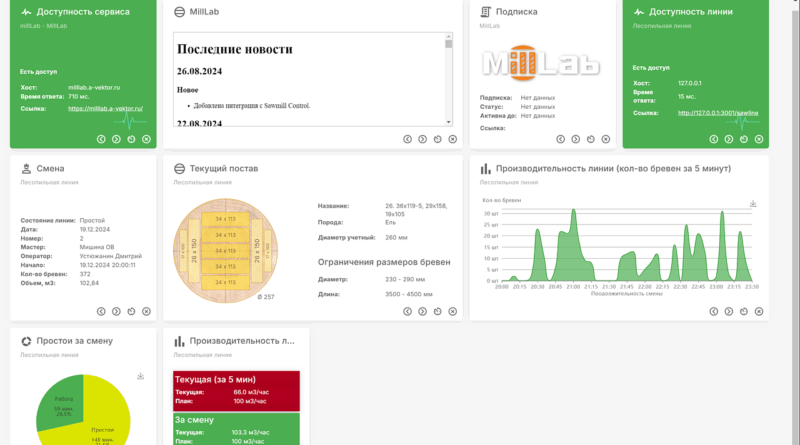Move the line productivity chart card right
The image size is (800, 445).
[729, 311]
